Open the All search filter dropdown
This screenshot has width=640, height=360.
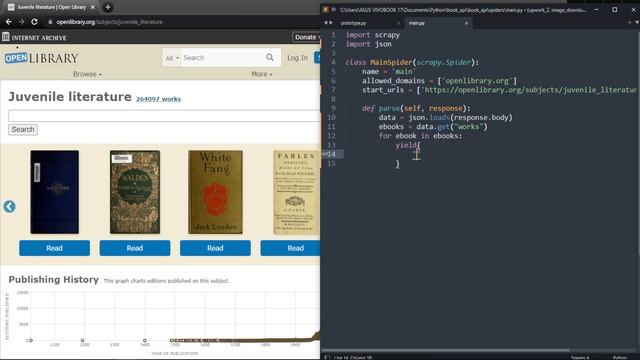coord(172,58)
